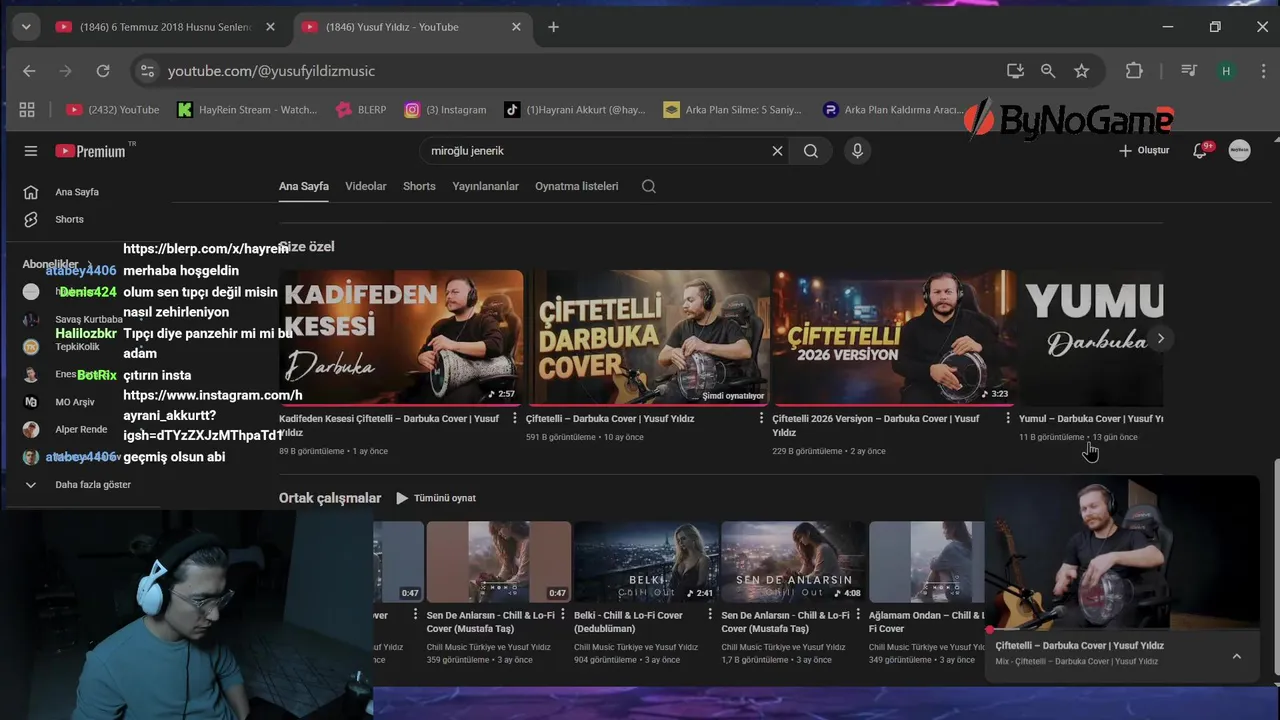Open media controls icon in Chrome toolbar

pos(1189,71)
